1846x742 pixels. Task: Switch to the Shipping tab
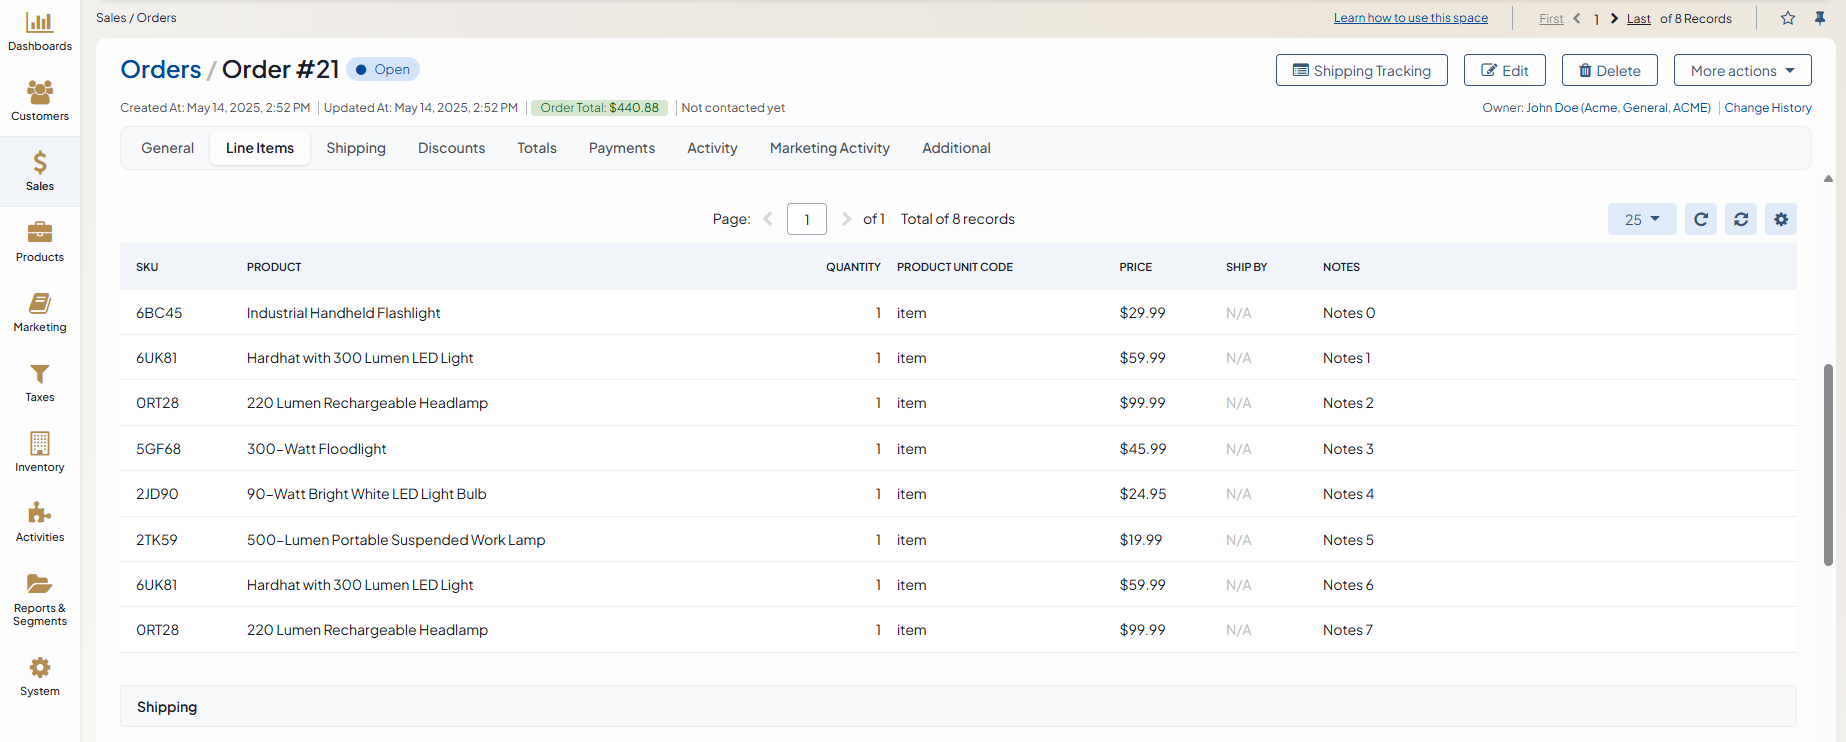pyautogui.click(x=355, y=148)
